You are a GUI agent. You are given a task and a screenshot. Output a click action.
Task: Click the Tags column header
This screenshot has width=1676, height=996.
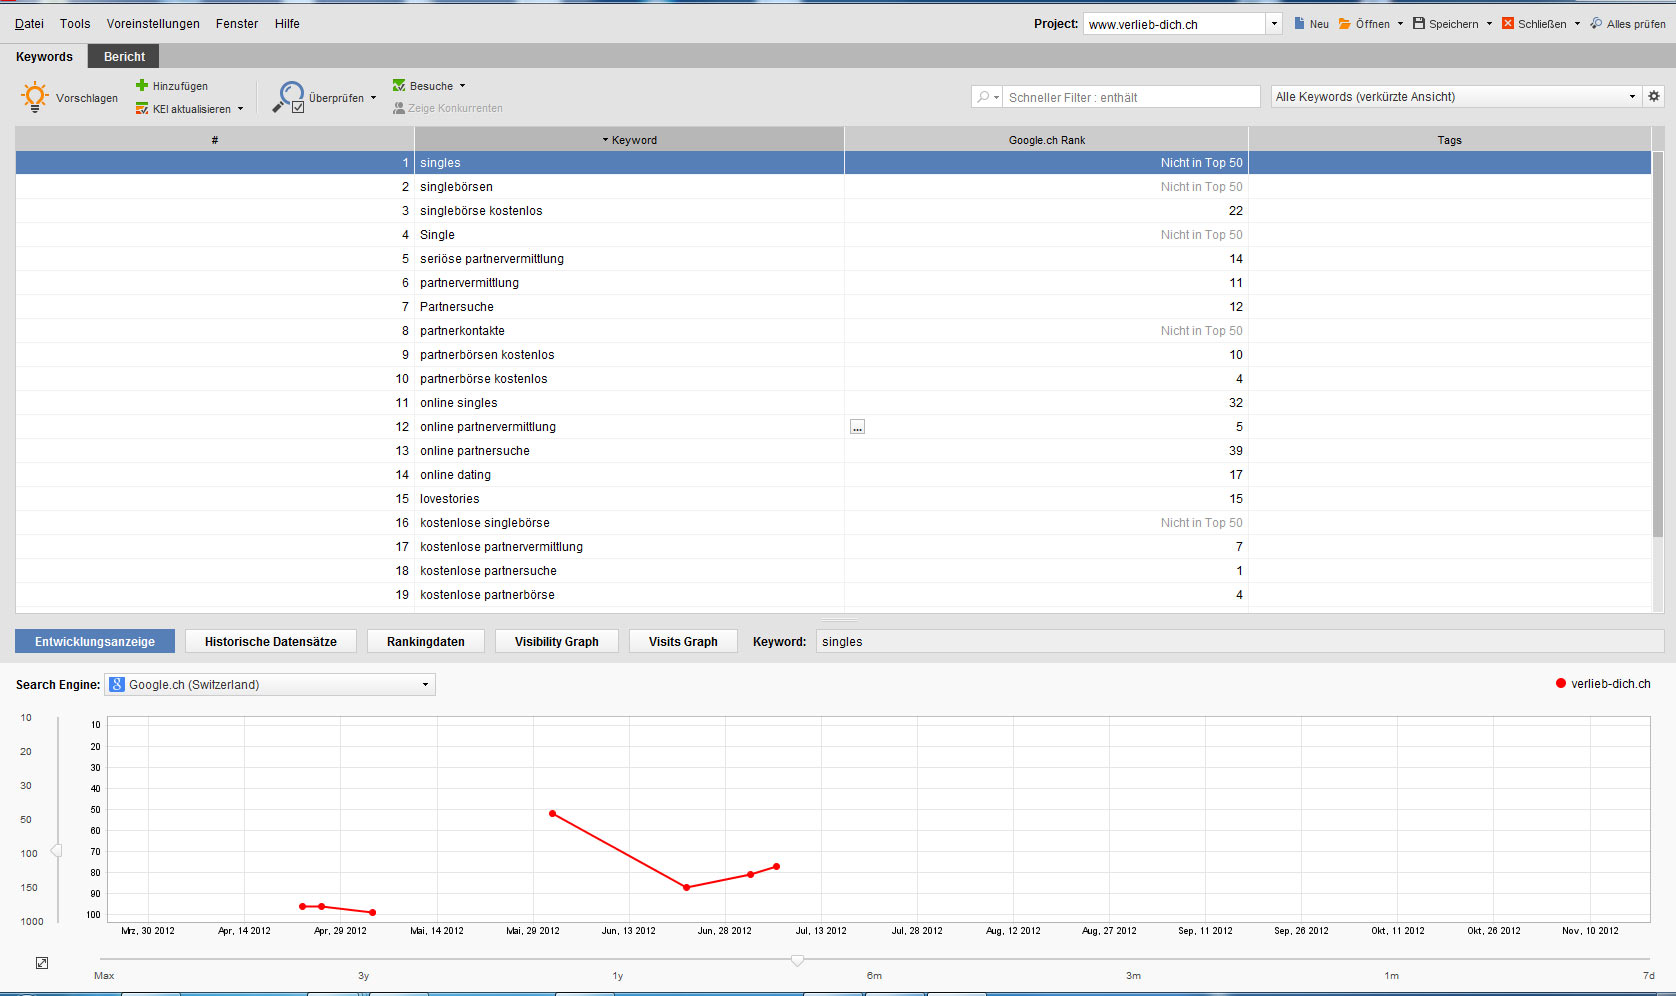[x=1449, y=140]
